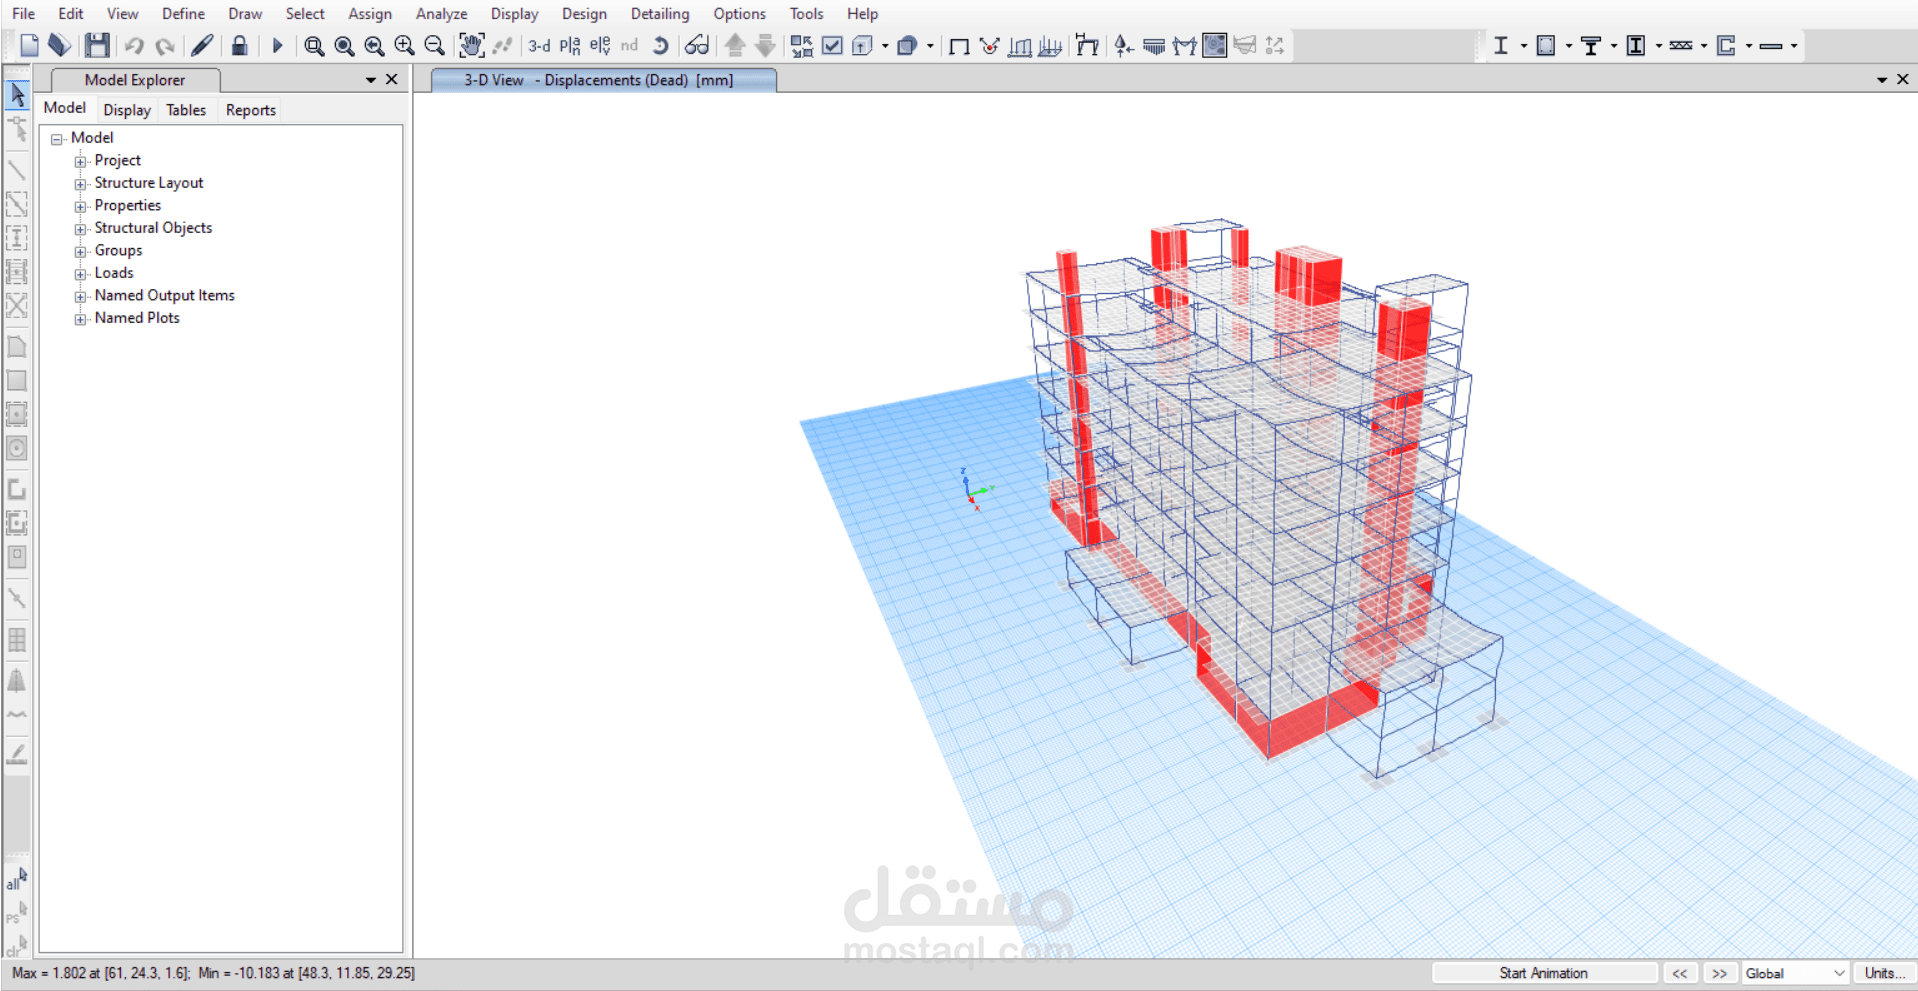1918x991 pixels.
Task: Click the Start Animation button
Action: pos(1544,973)
